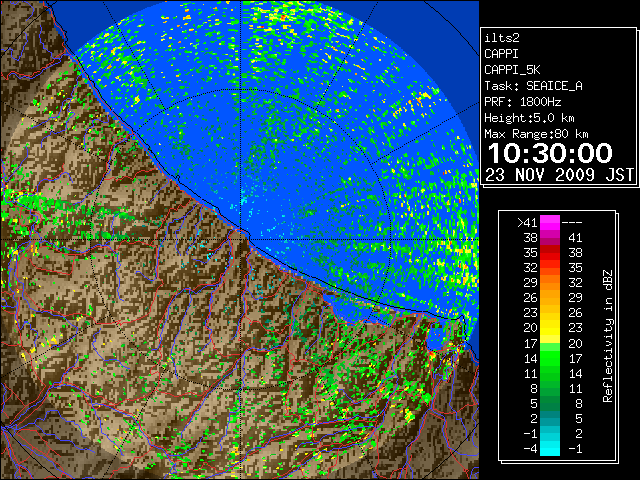The image size is (640, 480).
Task: Select the 'CAPPI_5K' product label
Action: (x=512, y=70)
